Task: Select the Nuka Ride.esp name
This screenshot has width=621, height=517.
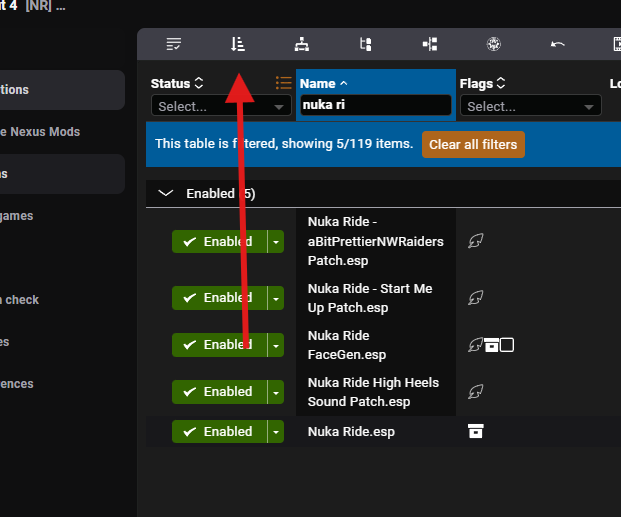Action: click(351, 431)
